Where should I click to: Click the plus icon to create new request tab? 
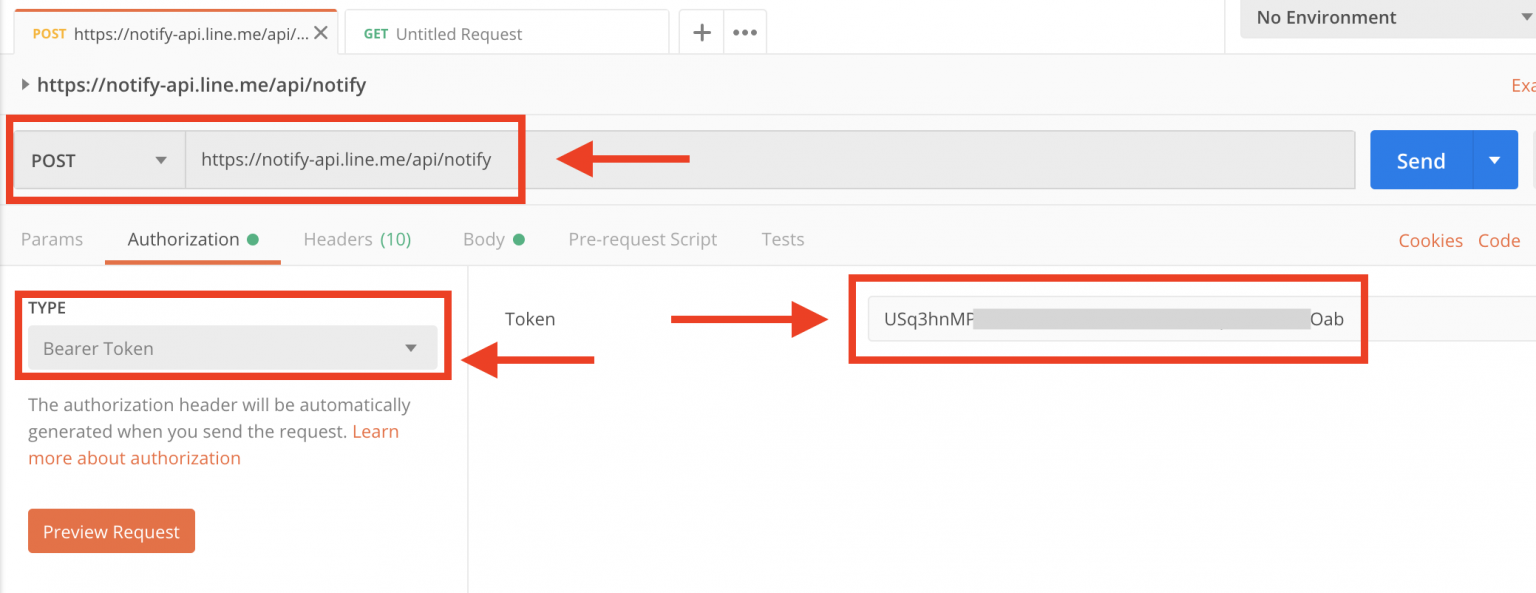[701, 31]
